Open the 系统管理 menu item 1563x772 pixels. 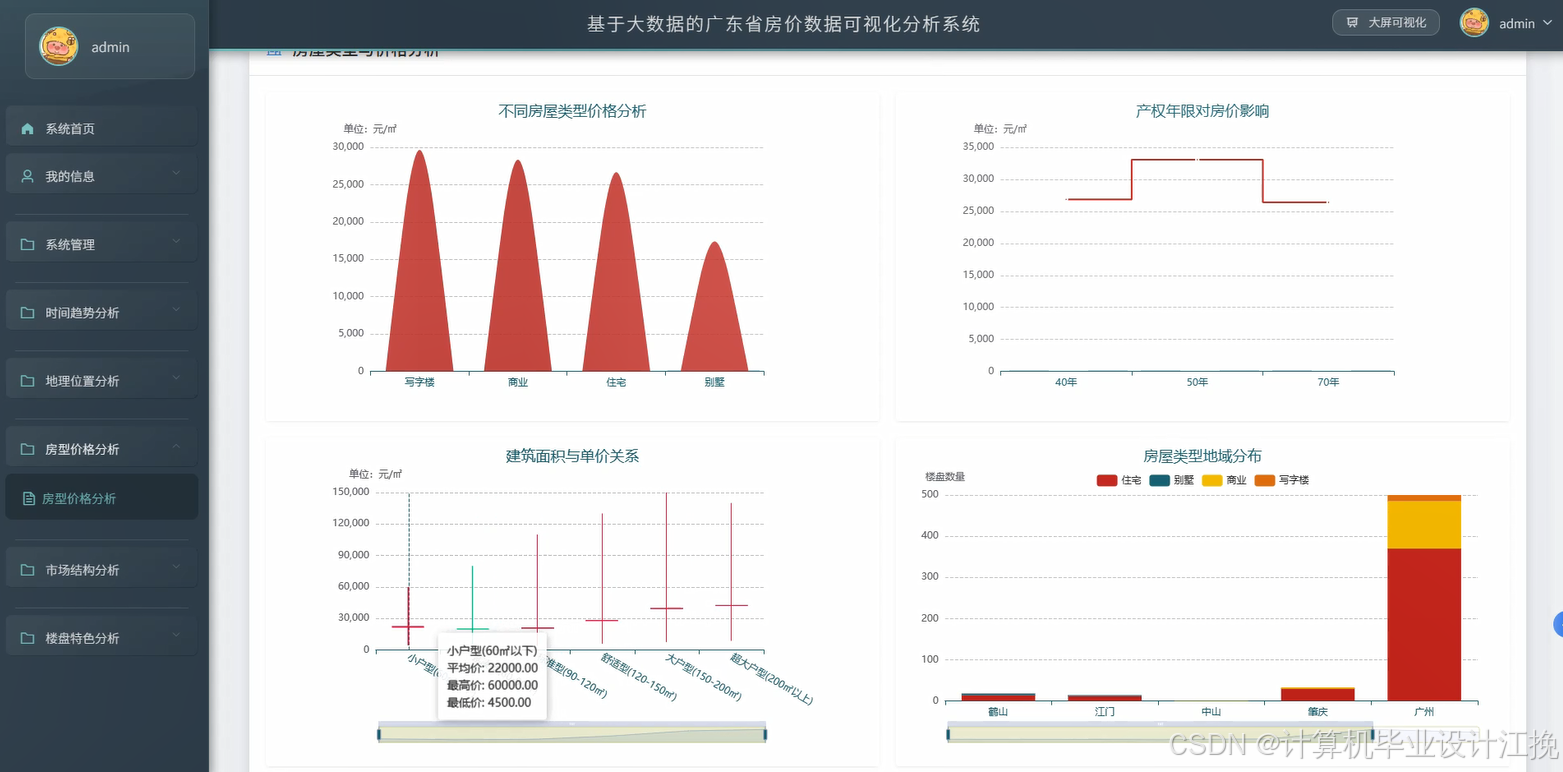coord(101,243)
